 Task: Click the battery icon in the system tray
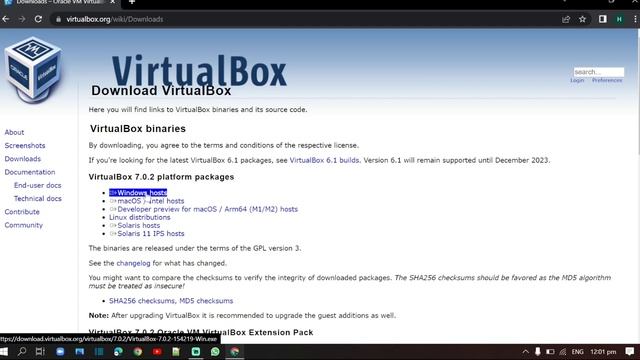[550, 351]
